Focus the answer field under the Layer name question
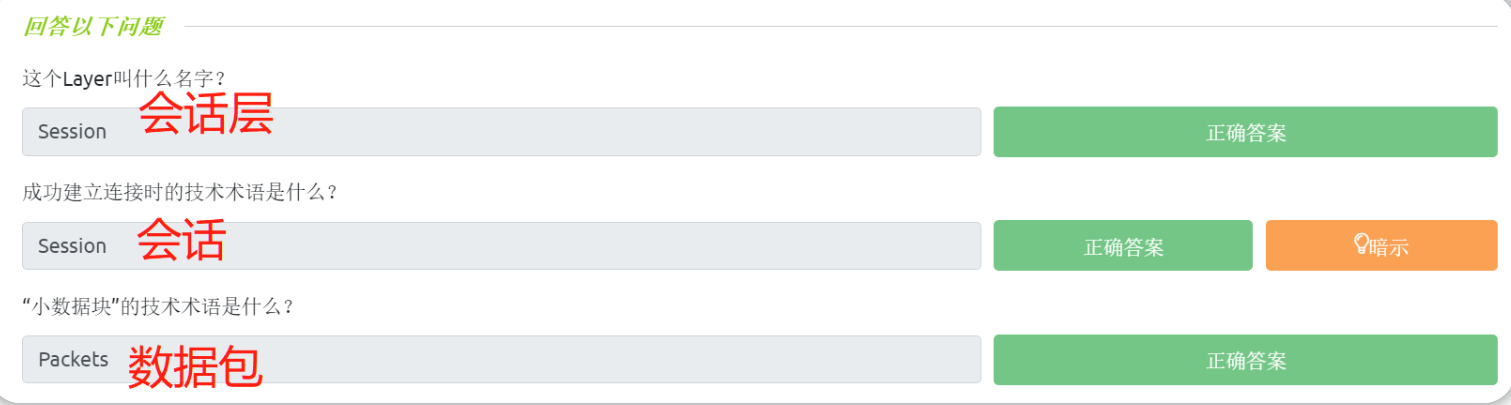This screenshot has height=405, width=1511. [x=501, y=132]
